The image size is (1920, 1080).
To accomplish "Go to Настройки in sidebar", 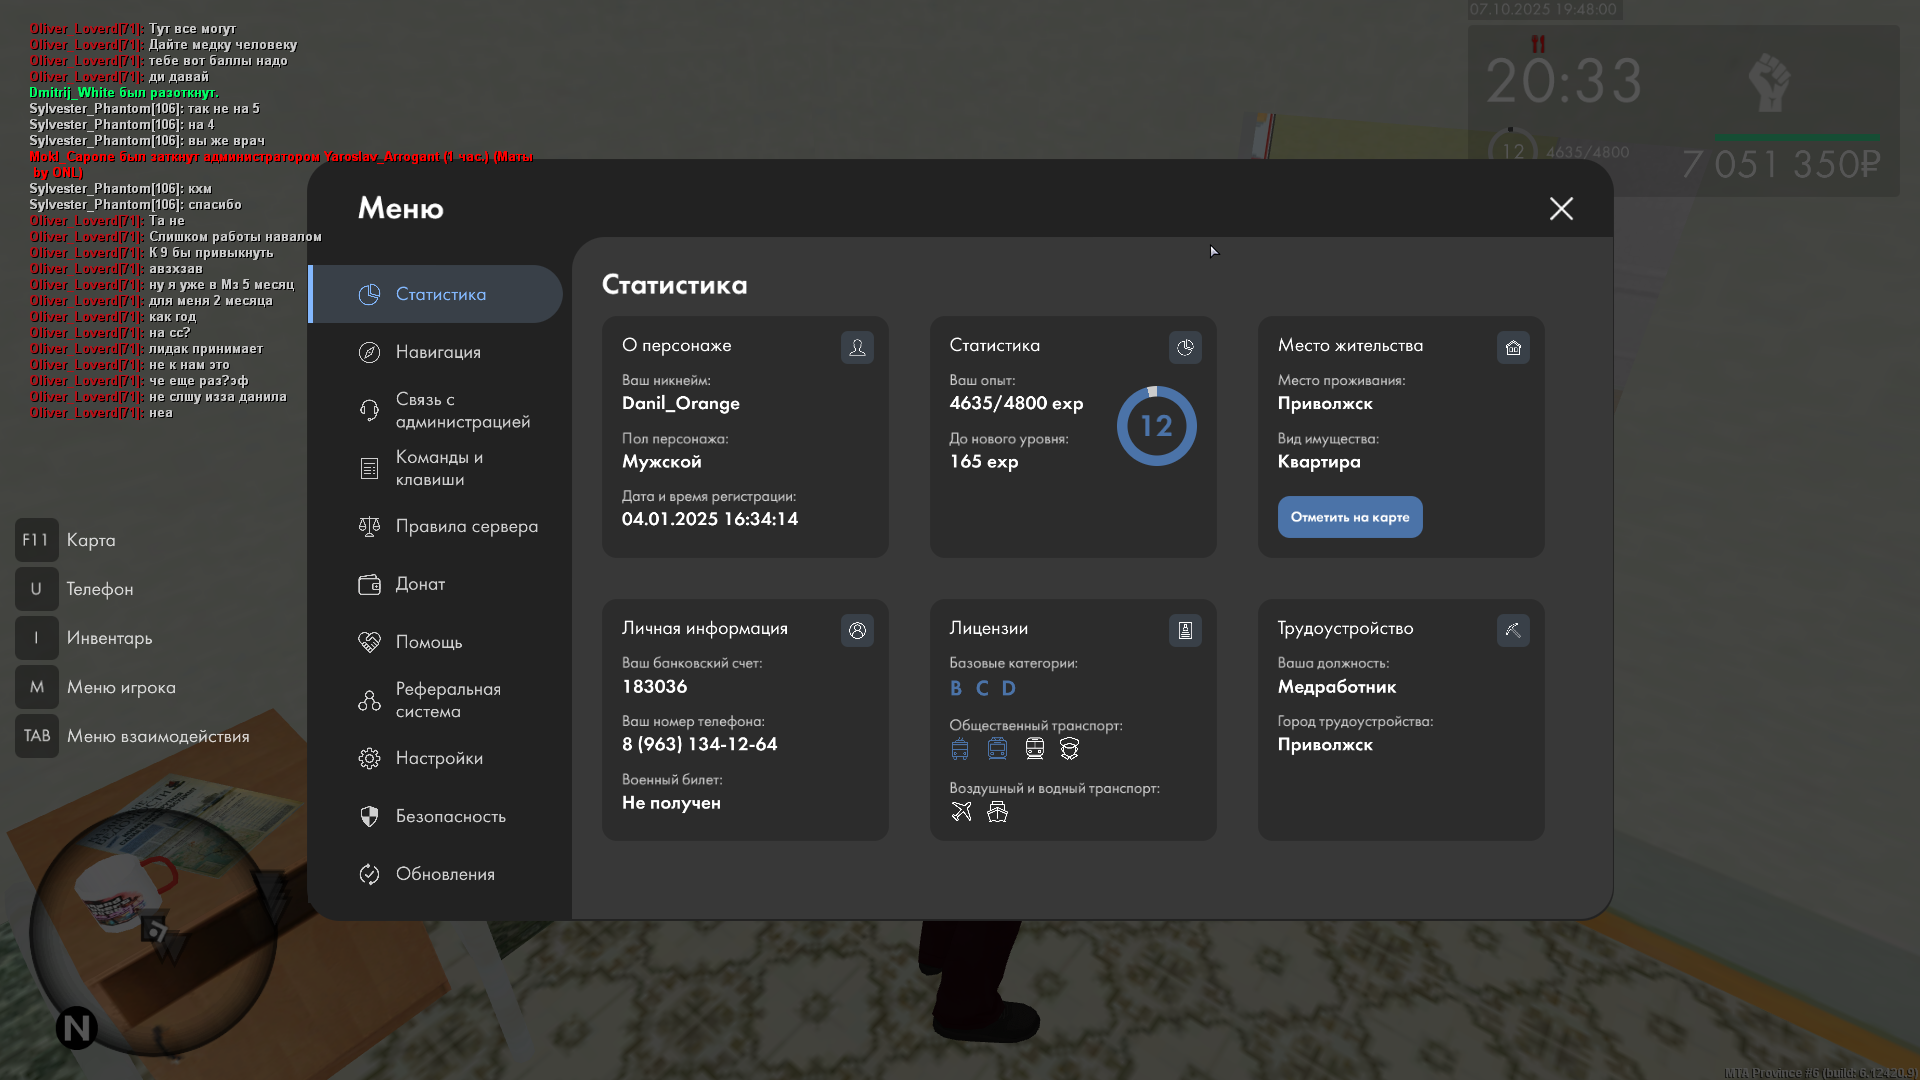I will tap(438, 758).
